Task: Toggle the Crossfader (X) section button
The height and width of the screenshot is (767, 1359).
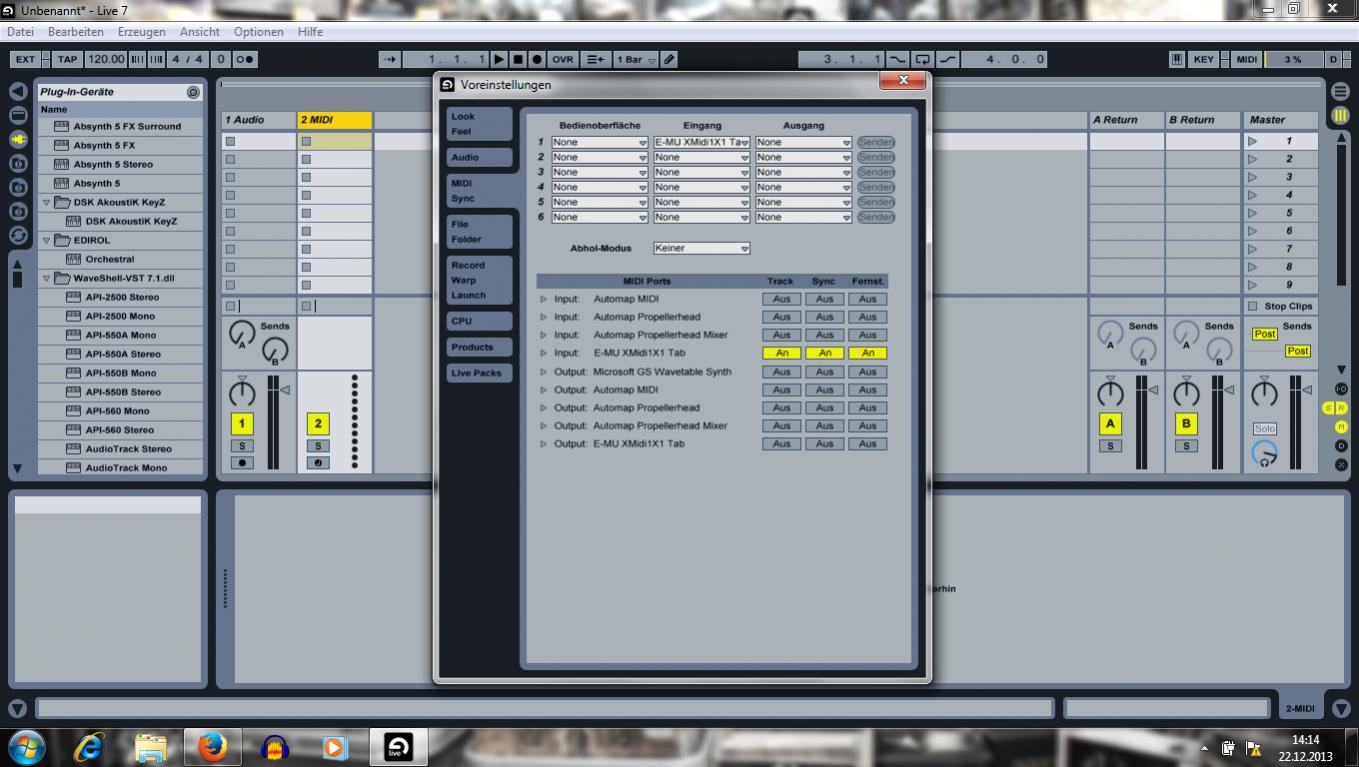Action: (x=1341, y=465)
